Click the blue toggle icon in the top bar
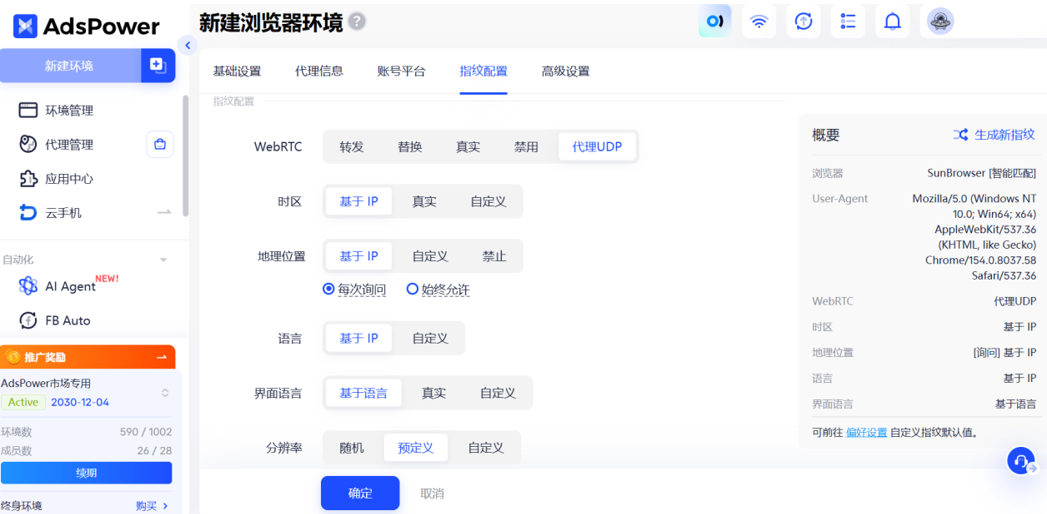 tap(714, 21)
